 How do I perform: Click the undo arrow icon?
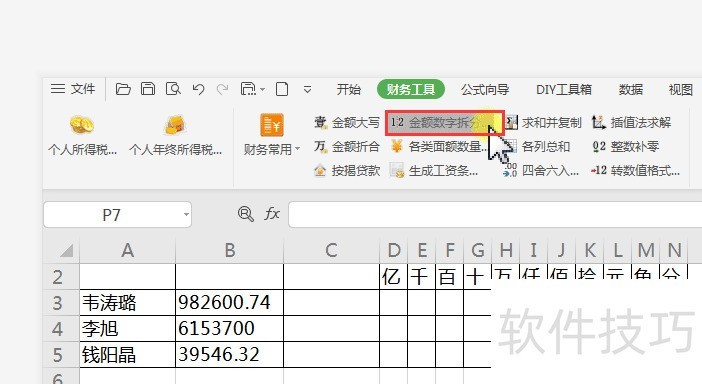tap(198, 90)
